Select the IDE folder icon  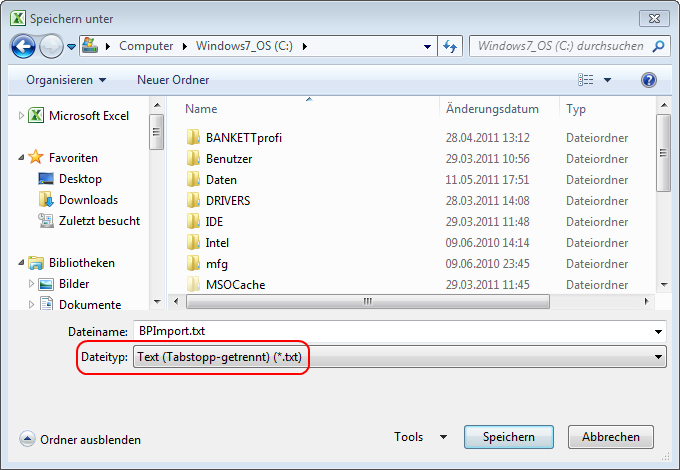point(193,222)
